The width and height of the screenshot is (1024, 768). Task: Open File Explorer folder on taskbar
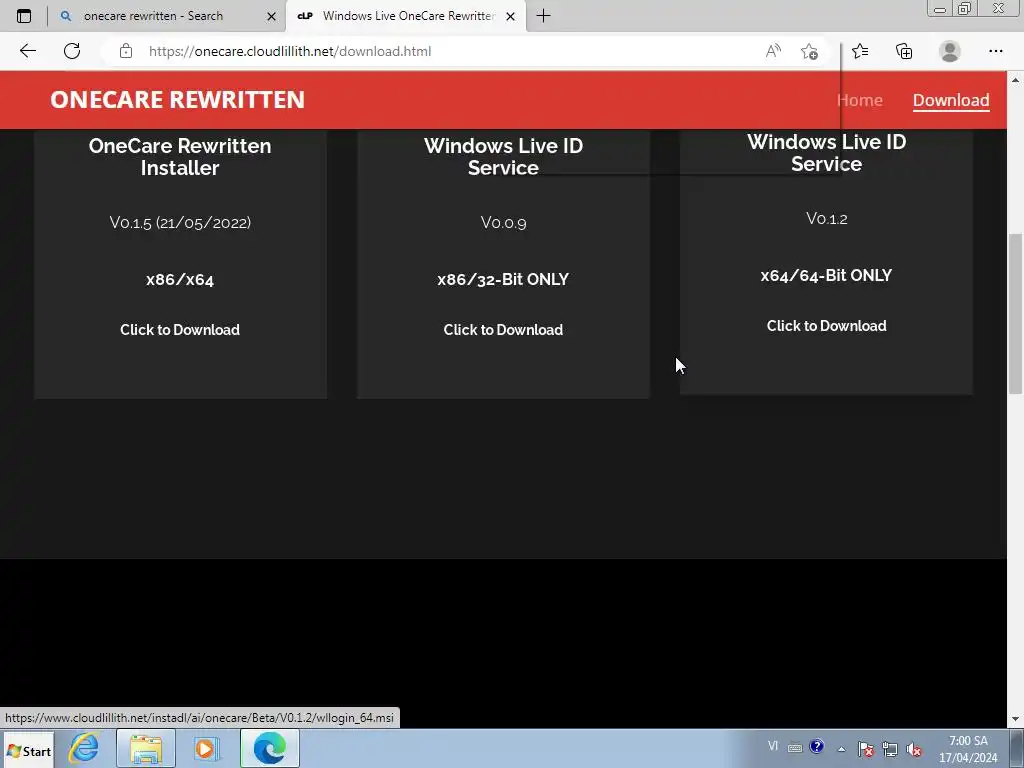tap(146, 748)
